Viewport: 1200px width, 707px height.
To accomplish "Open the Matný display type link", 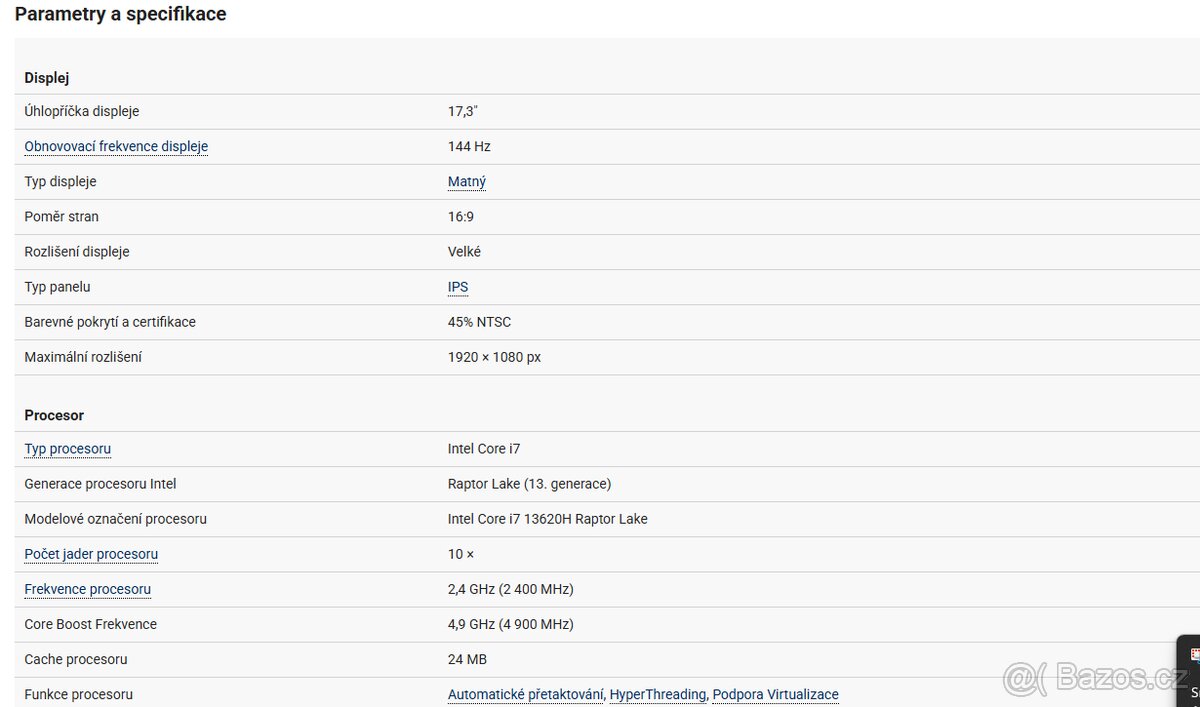I will (467, 181).
